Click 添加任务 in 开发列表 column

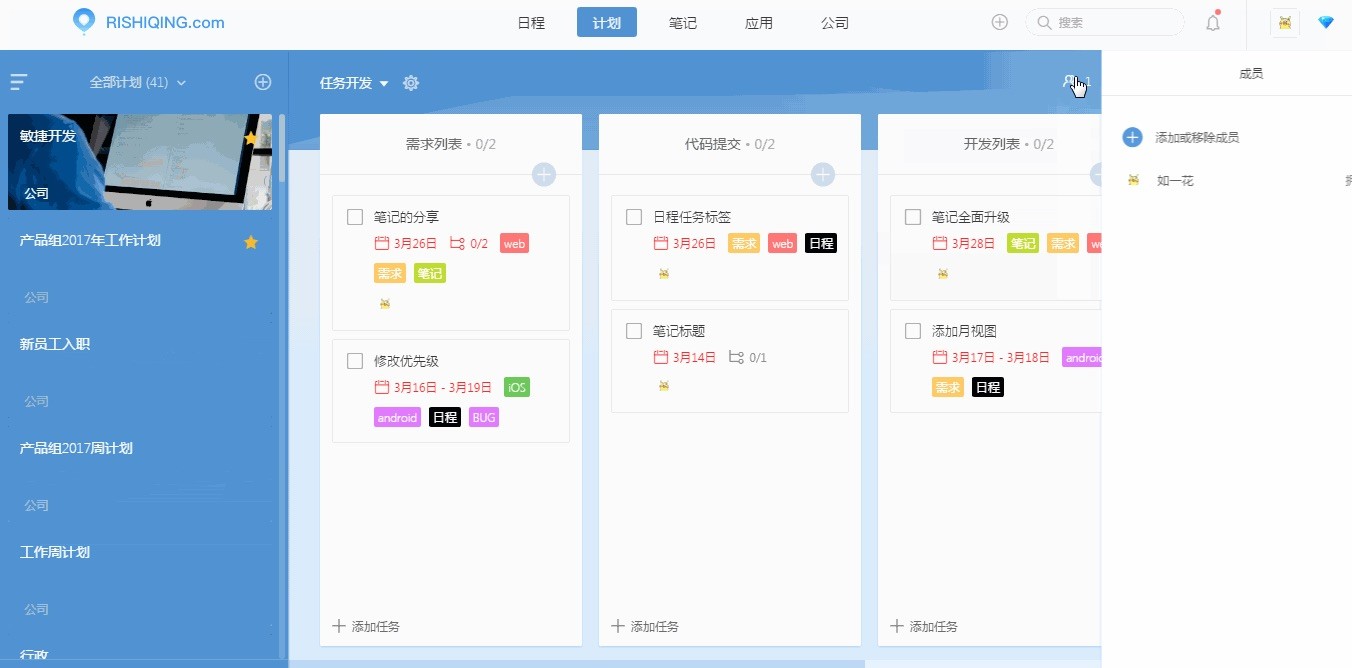coord(924,626)
